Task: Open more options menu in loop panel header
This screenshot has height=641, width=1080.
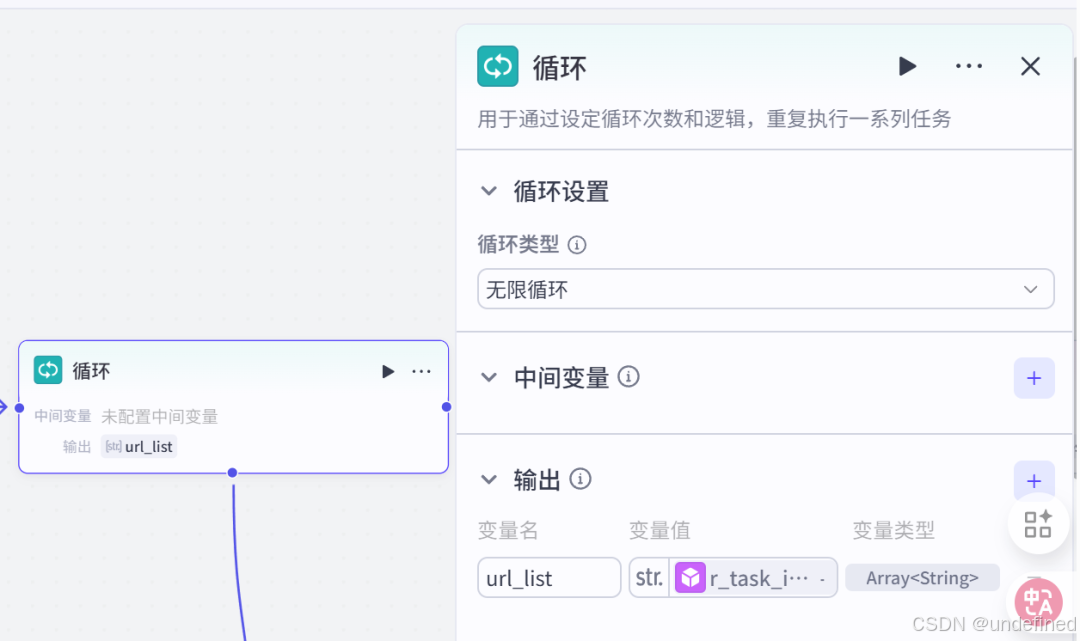Action: pos(968,67)
